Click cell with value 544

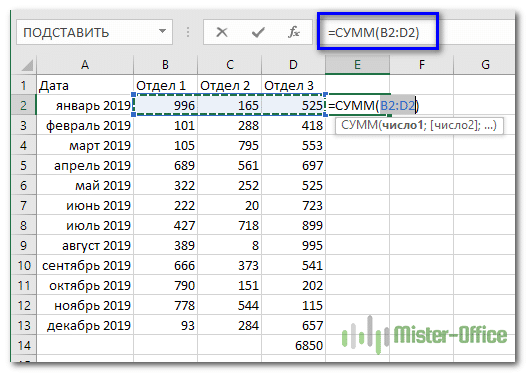coord(229,305)
